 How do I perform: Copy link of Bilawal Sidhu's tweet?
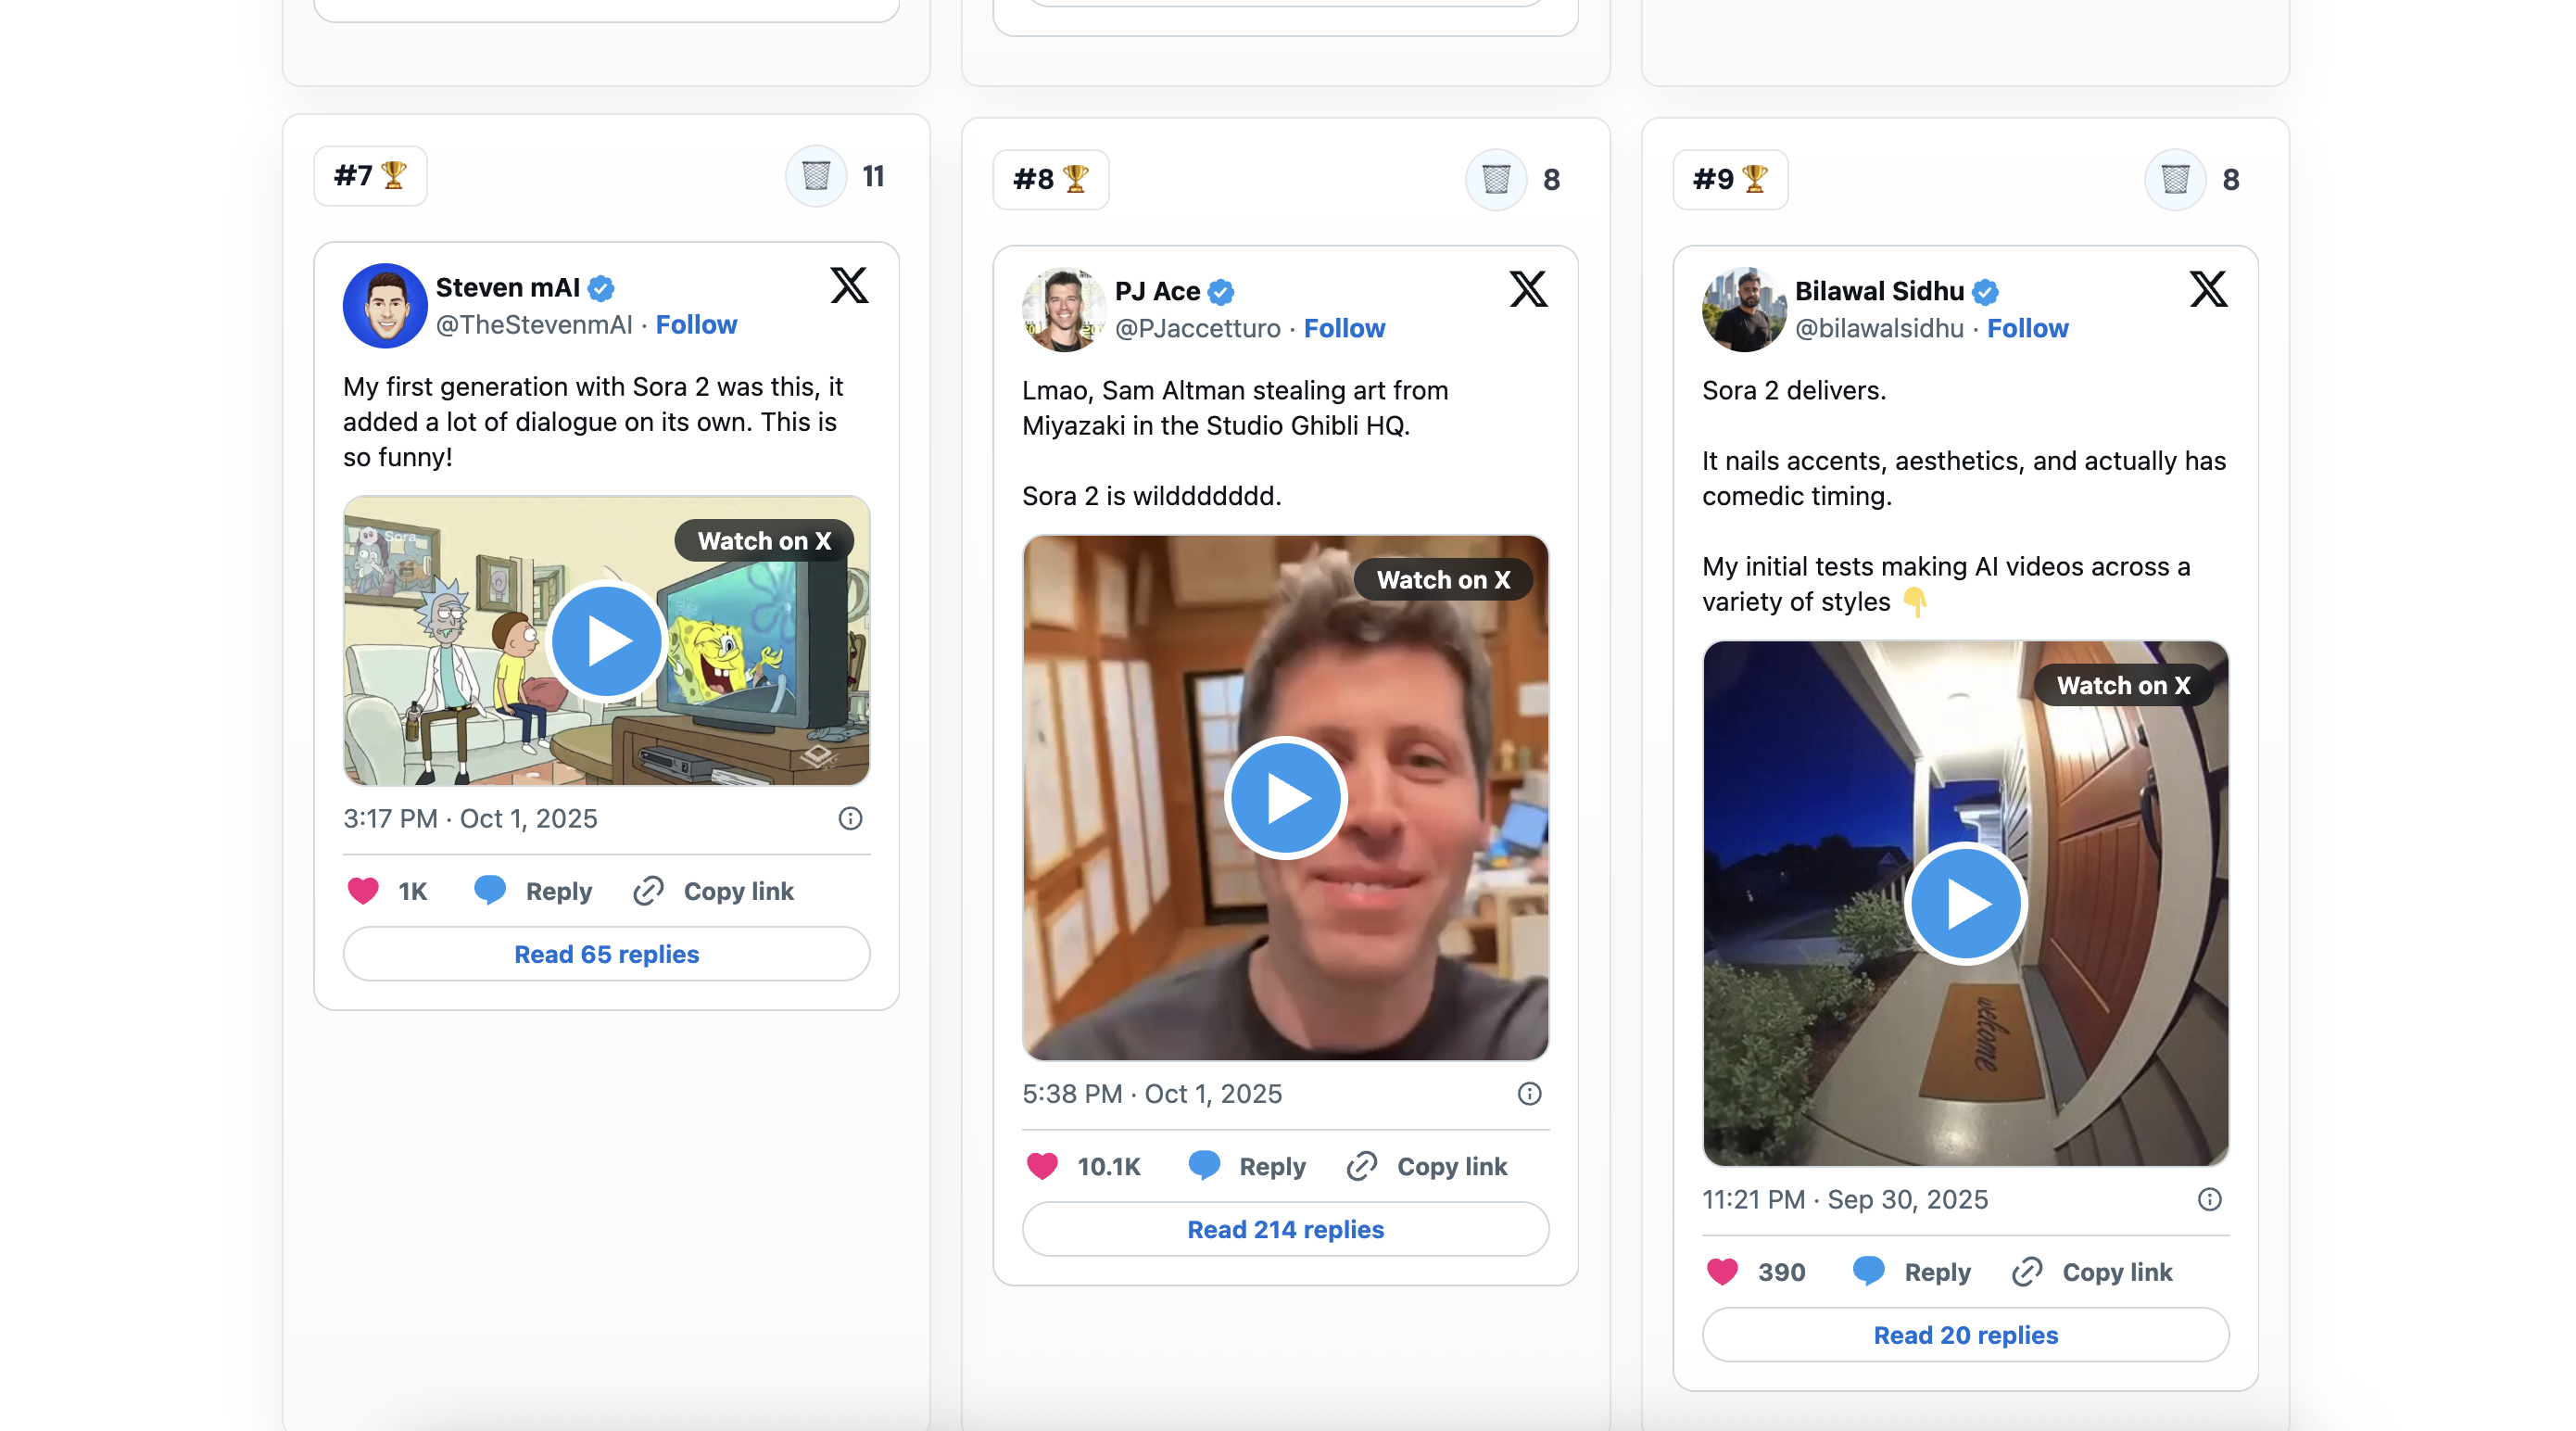tap(2092, 1272)
